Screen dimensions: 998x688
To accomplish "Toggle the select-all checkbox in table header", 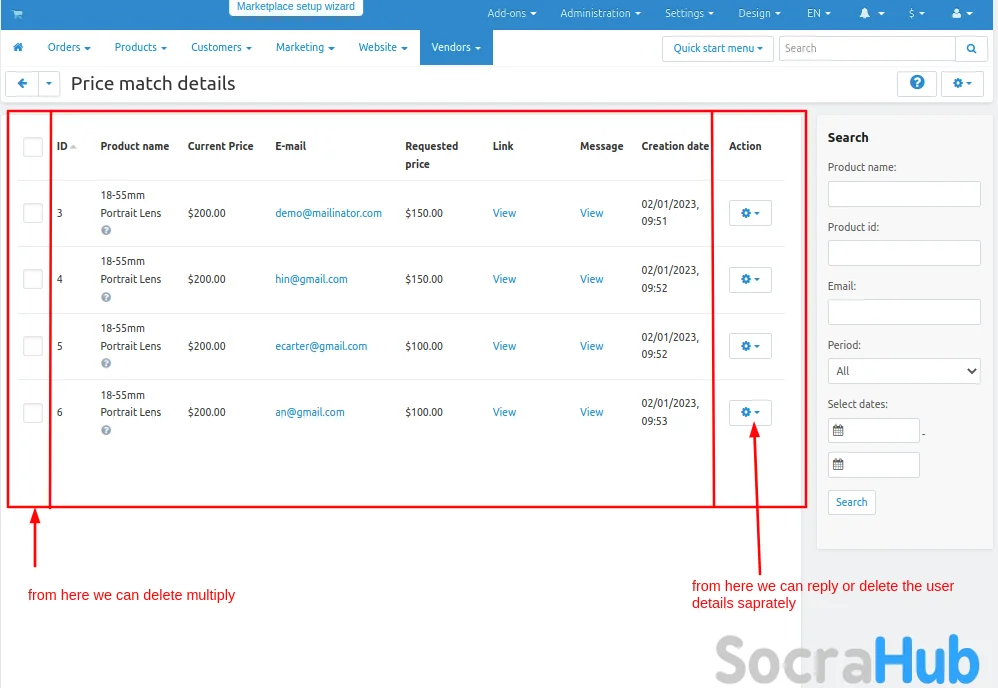I will point(33,147).
